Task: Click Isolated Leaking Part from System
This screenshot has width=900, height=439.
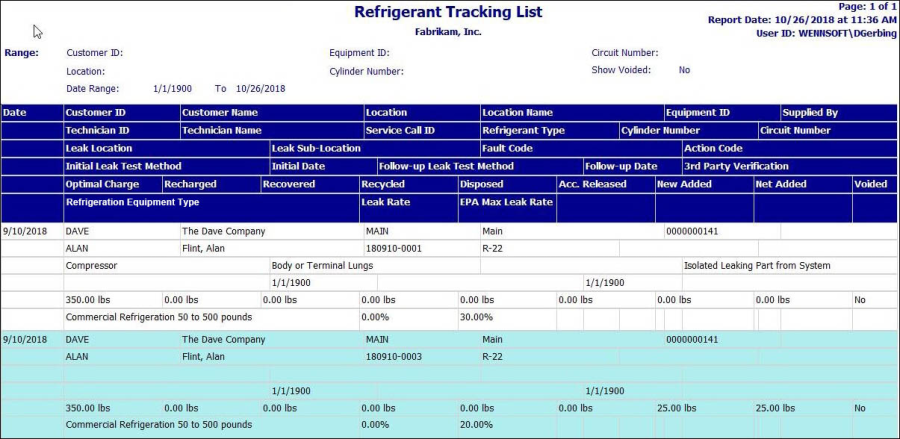Action: pyautogui.click(x=757, y=266)
